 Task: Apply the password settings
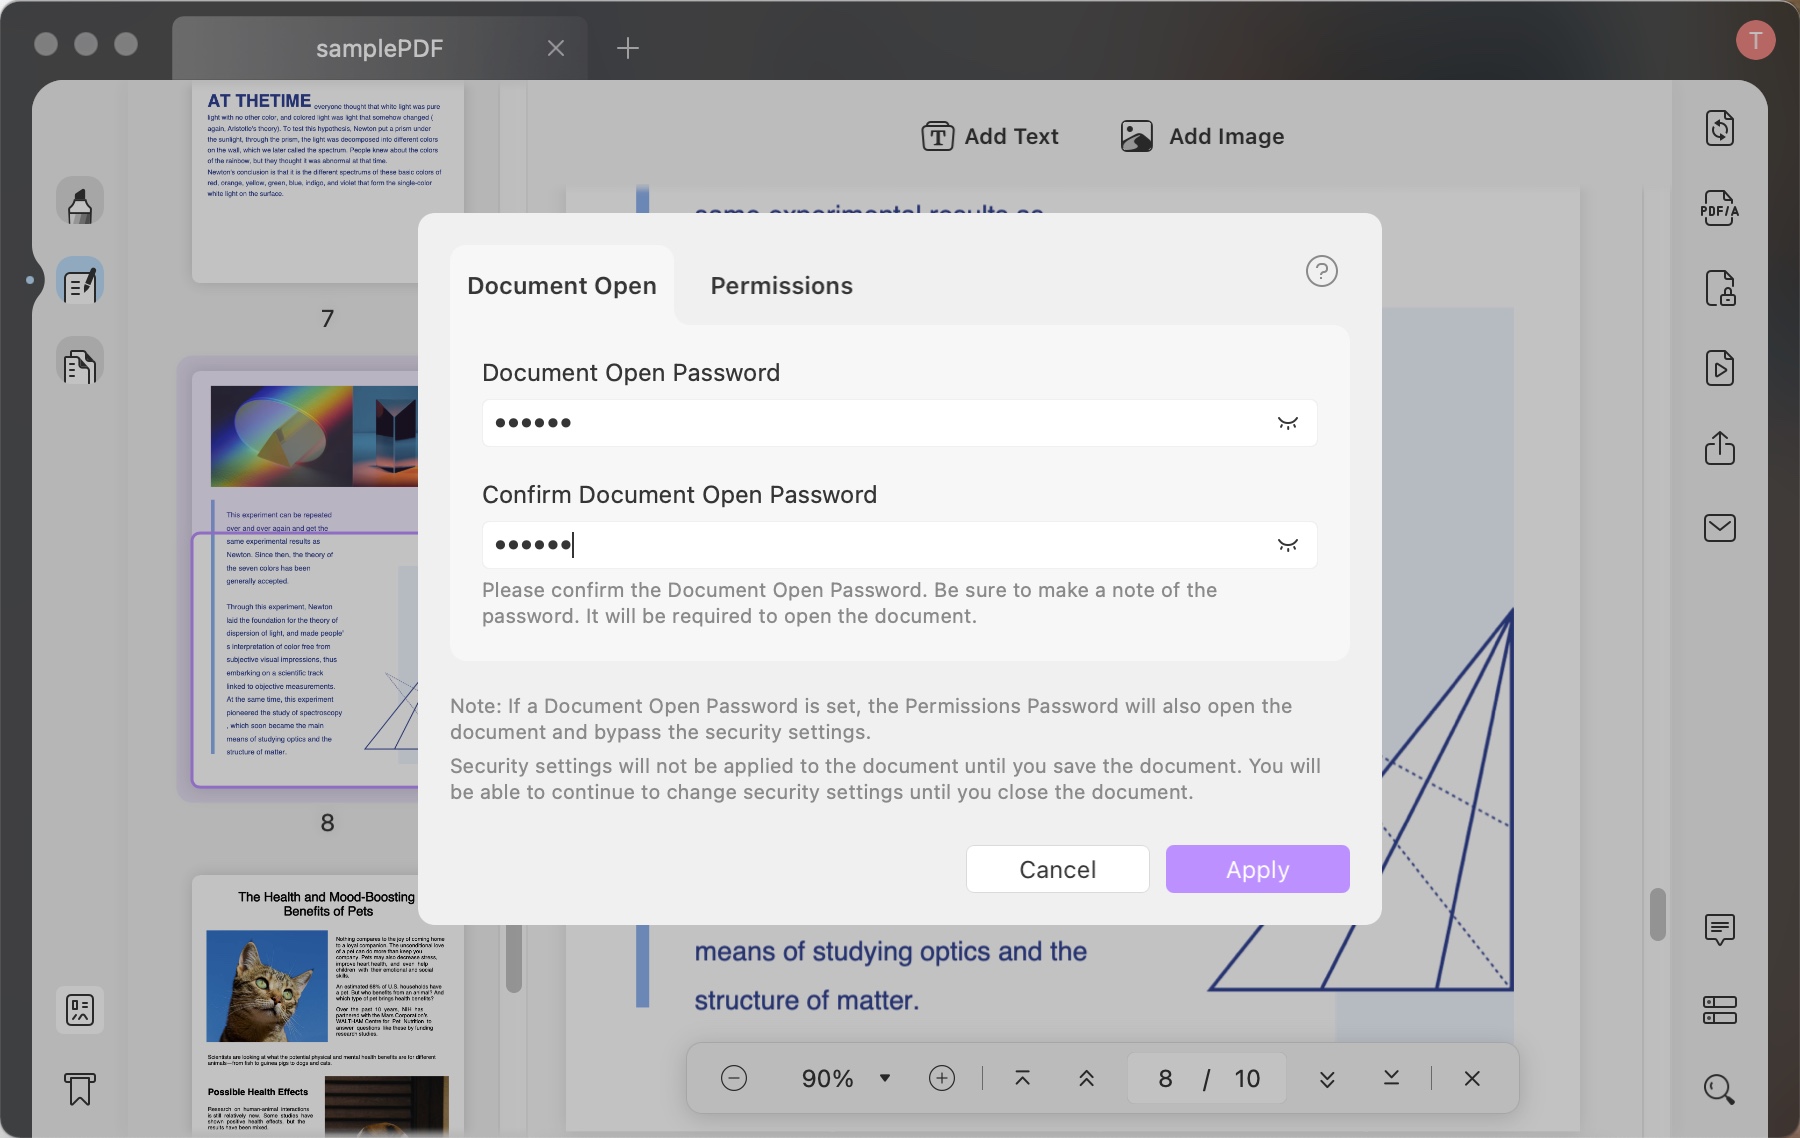[x=1257, y=869]
